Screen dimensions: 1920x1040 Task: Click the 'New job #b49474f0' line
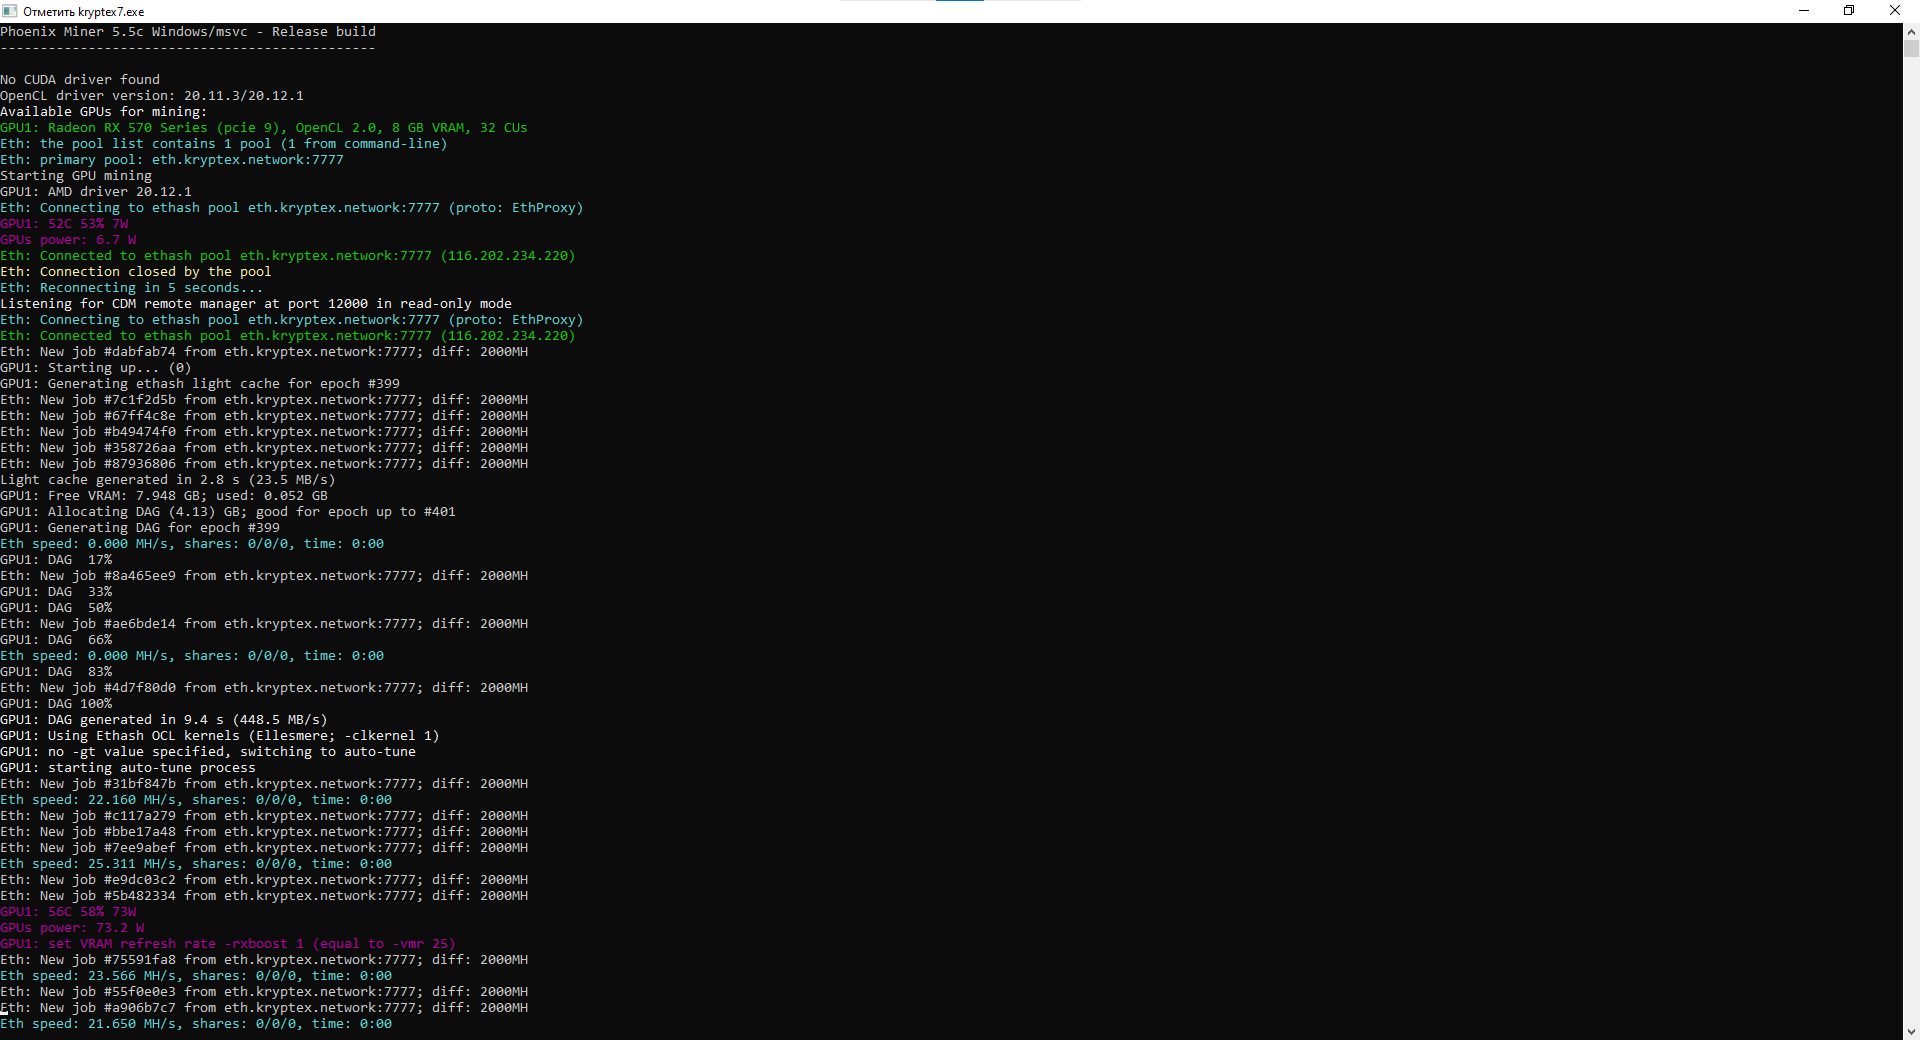[x=264, y=432]
